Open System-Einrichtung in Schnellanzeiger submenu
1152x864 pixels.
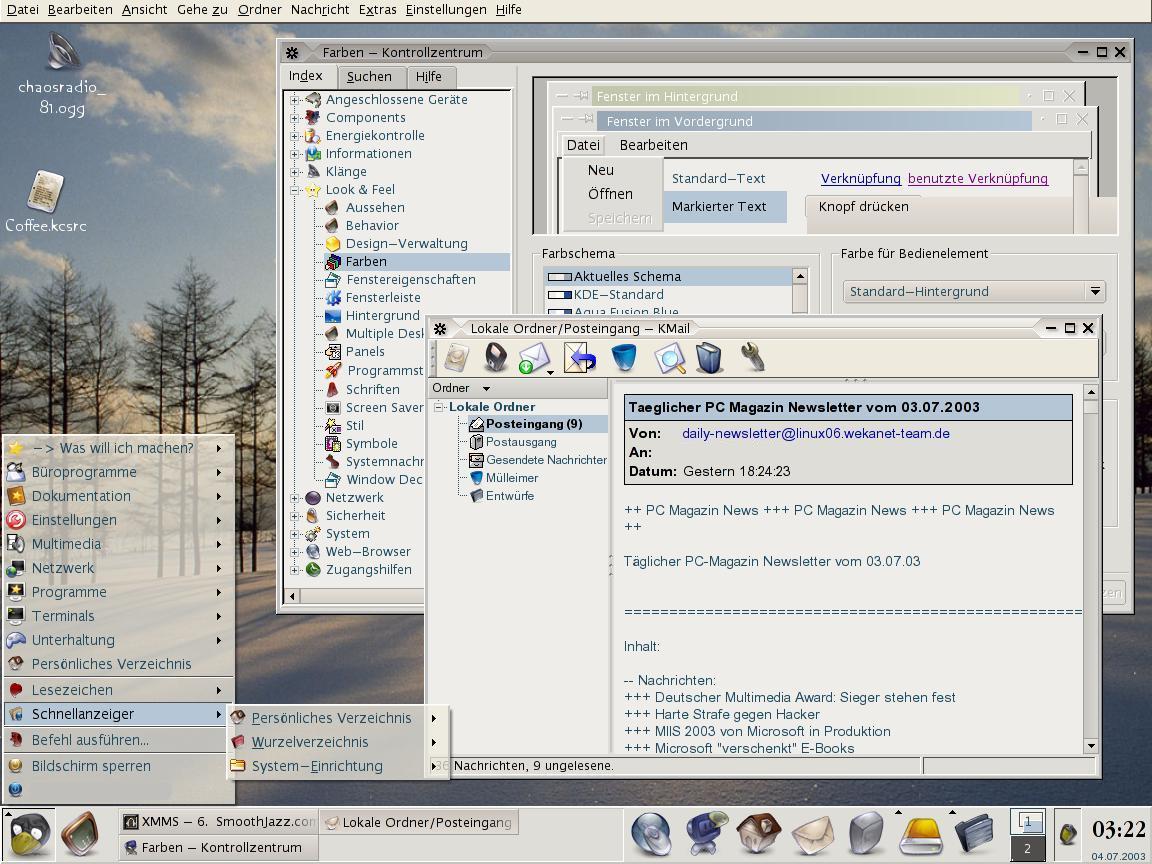click(x=338, y=766)
